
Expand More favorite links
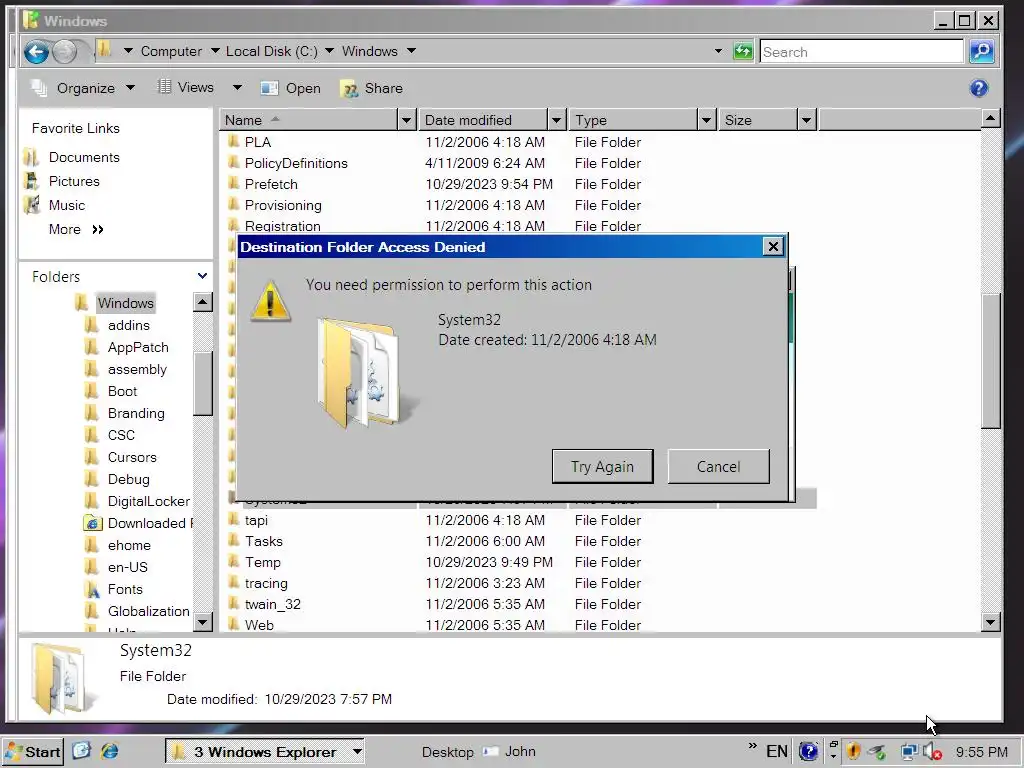pyautogui.click(x=76, y=229)
